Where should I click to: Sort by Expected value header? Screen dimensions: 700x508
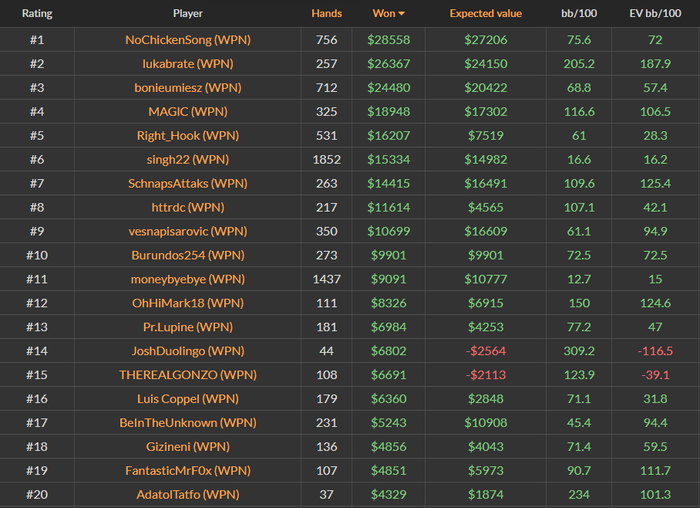485,14
